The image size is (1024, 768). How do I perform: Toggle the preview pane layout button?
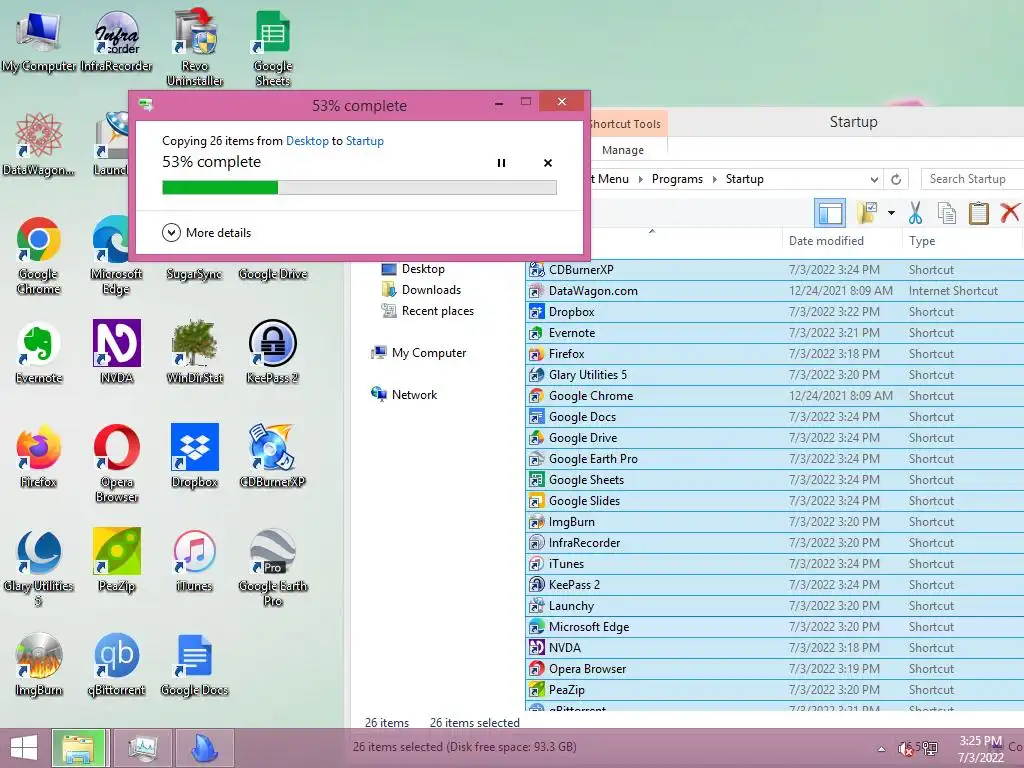coord(830,213)
